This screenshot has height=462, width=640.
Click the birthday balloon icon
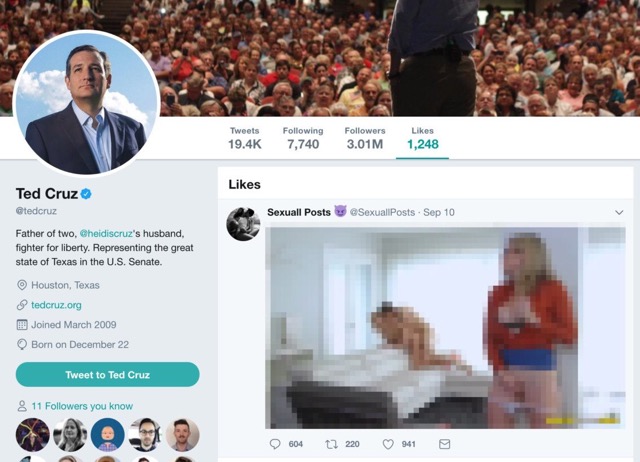pyautogui.click(x=22, y=344)
